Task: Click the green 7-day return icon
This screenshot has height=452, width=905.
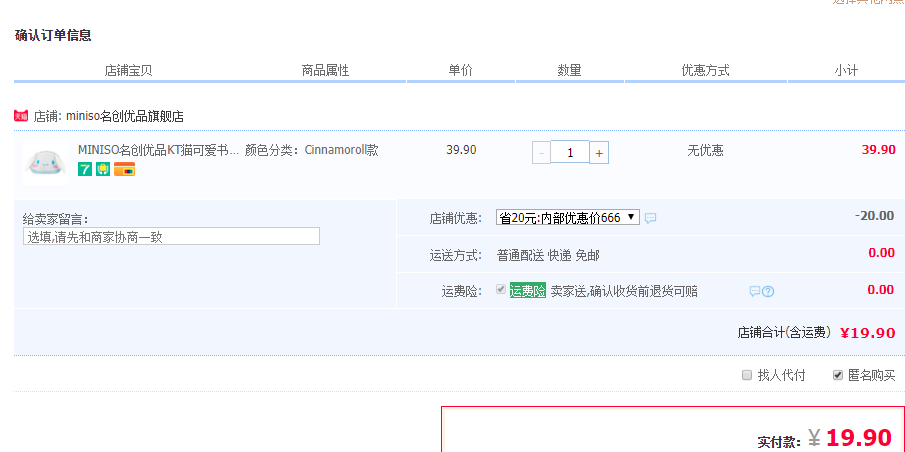Action: pyautogui.click(x=85, y=169)
